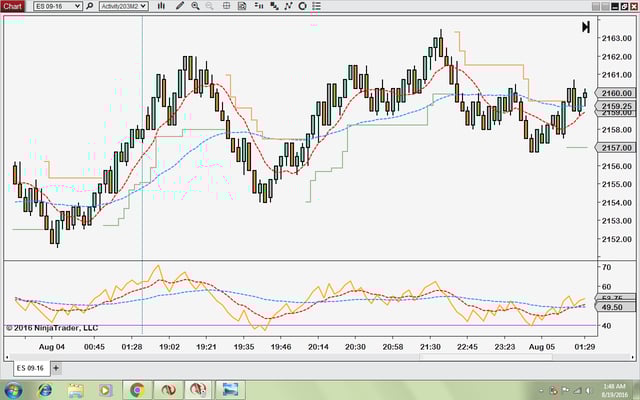This screenshot has width=640, height=400.
Task: Jump to latest bar arrow icon
Action: point(586,27)
